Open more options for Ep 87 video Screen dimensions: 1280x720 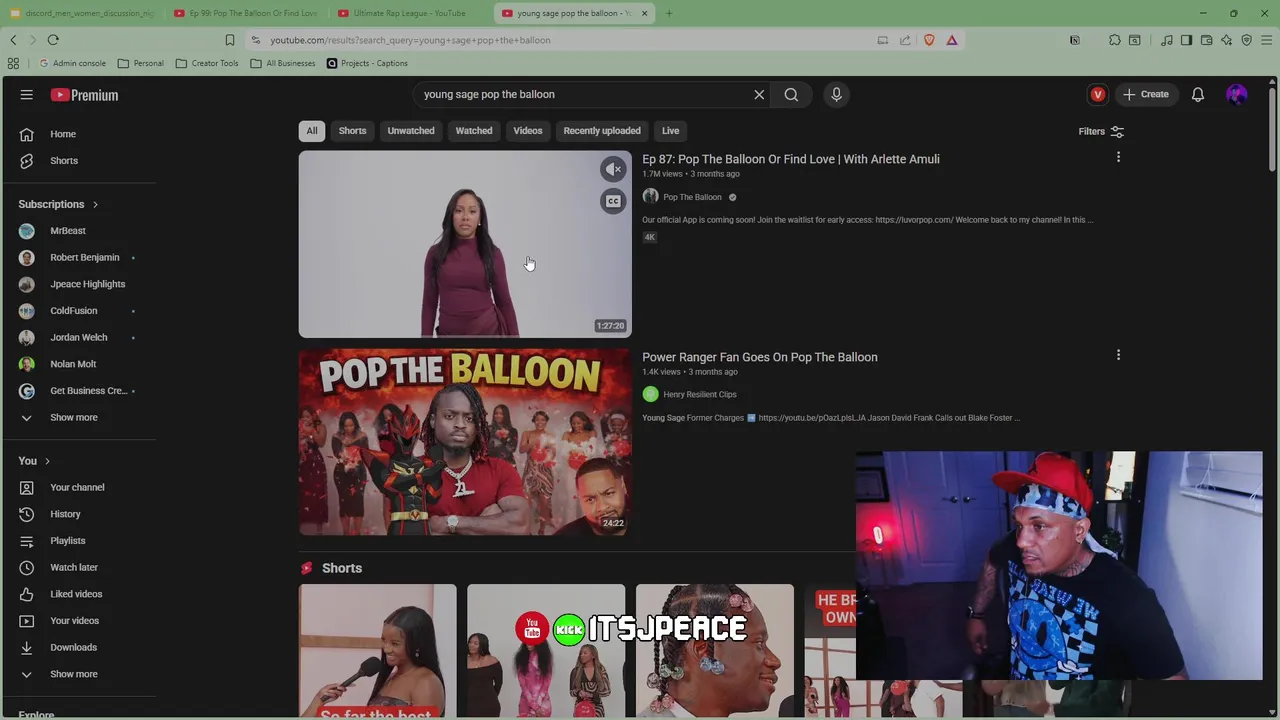tap(1118, 157)
